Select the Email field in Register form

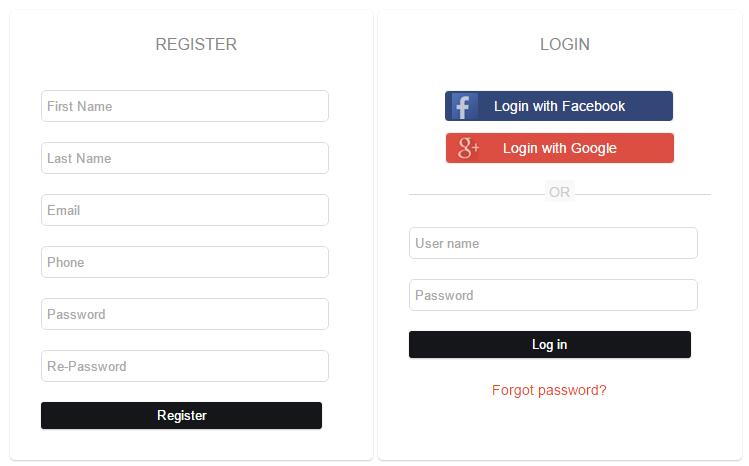pyautogui.click(x=185, y=210)
